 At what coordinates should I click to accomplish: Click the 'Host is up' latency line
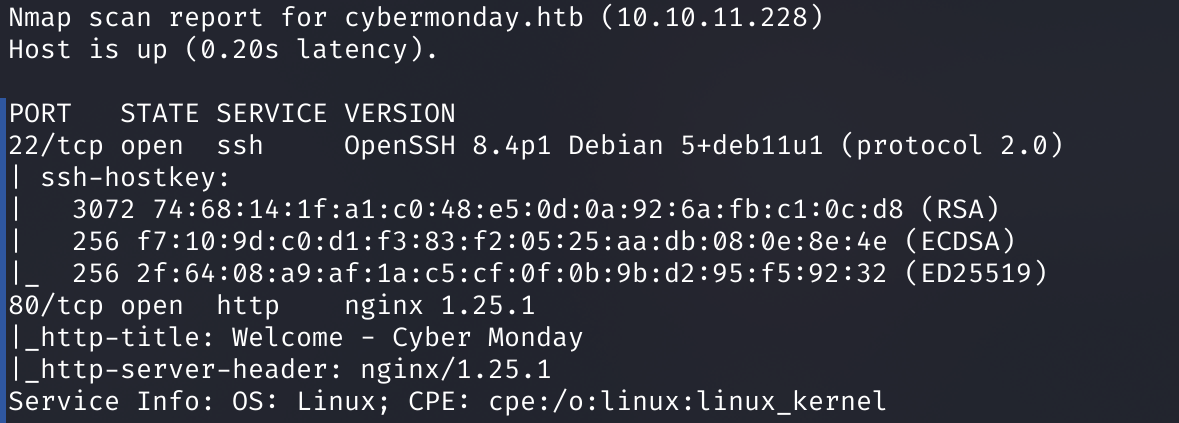223,50
